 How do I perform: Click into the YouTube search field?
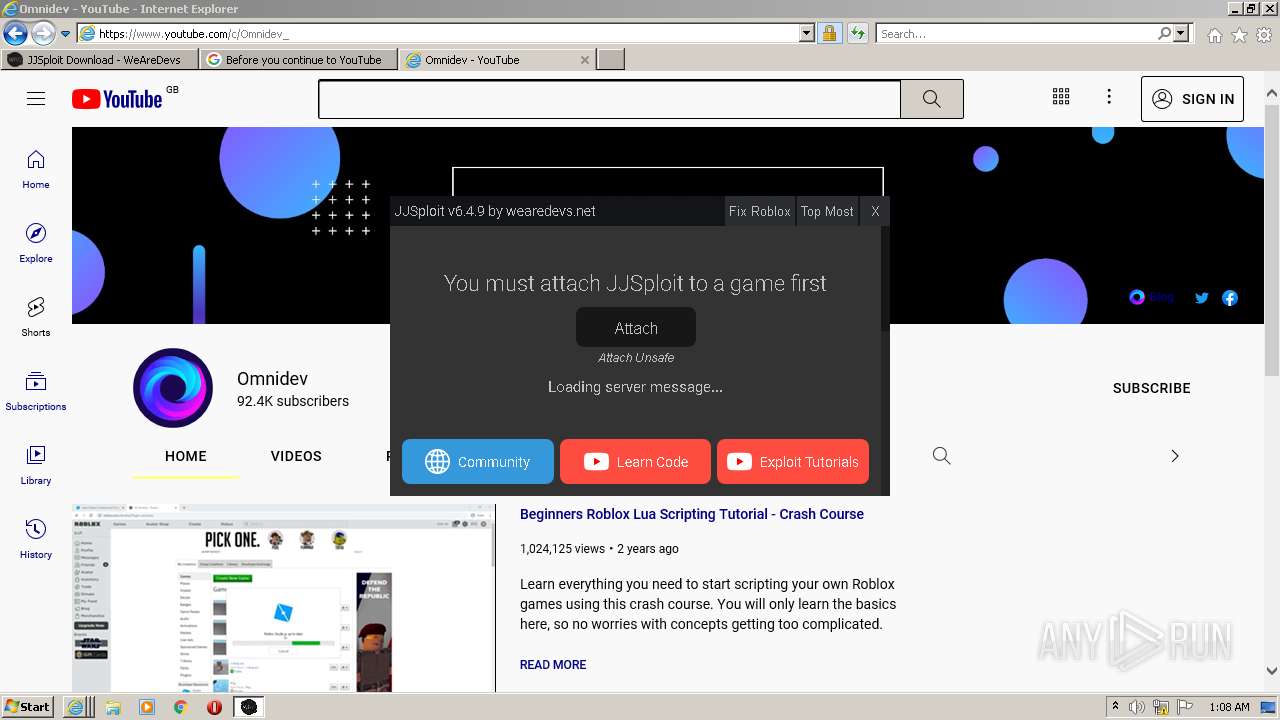coord(610,99)
